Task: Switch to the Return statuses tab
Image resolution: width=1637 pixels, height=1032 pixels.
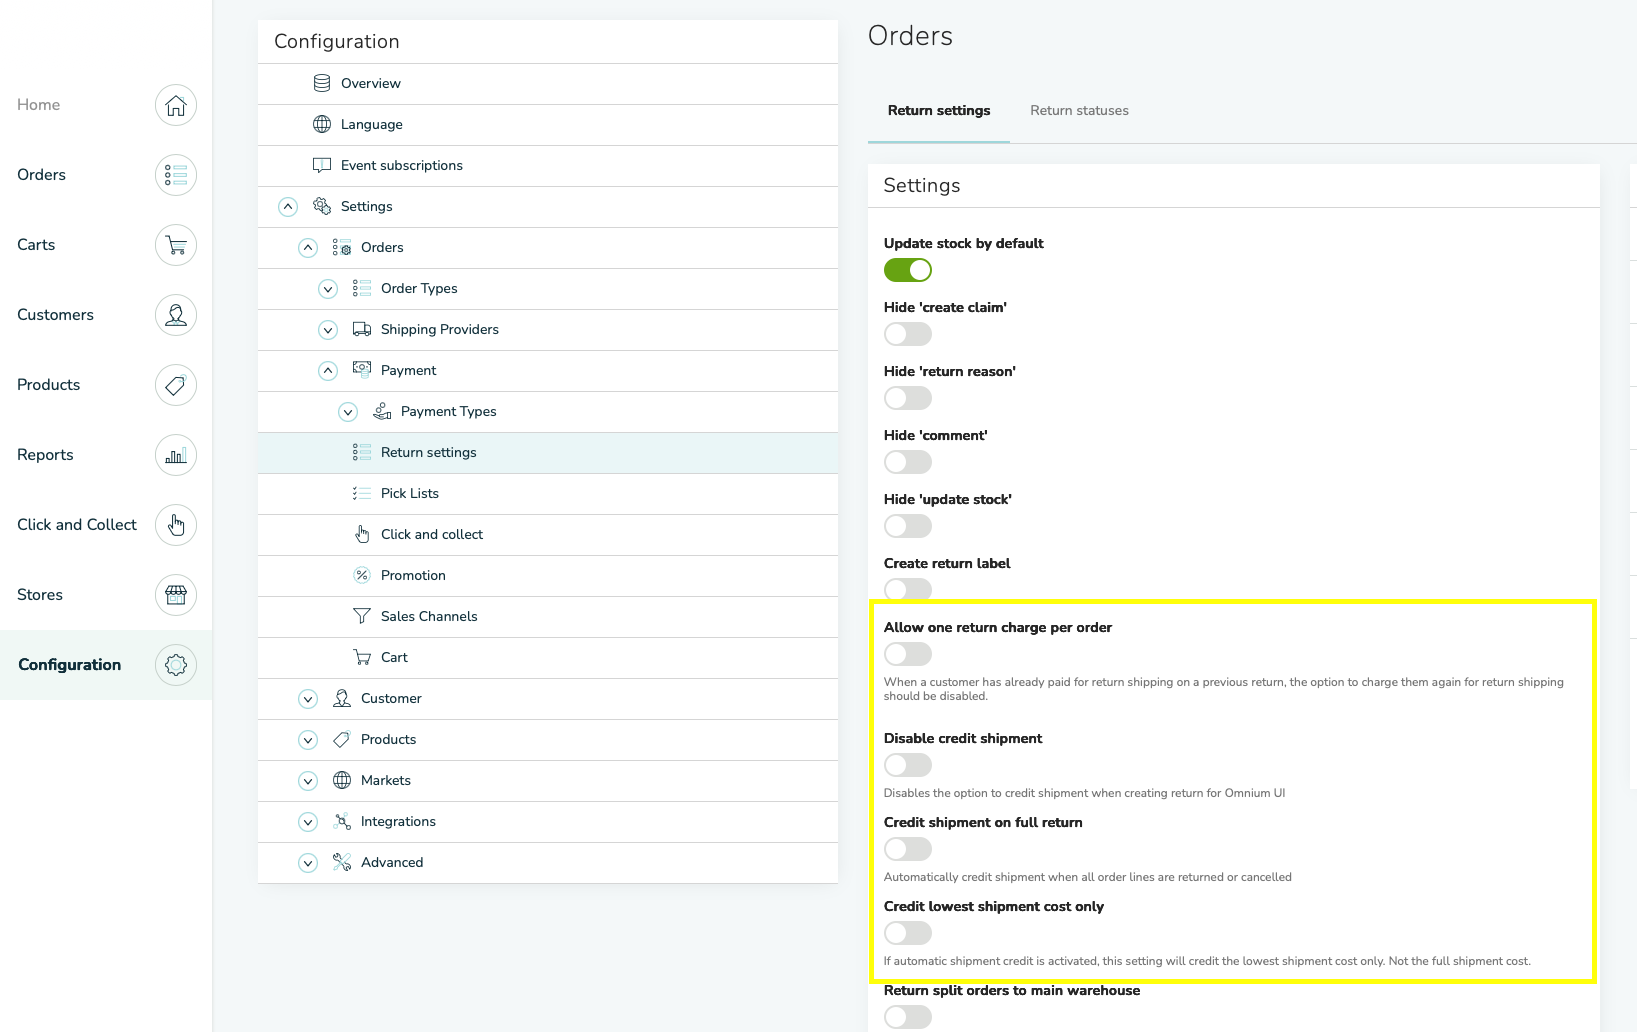Action: [1079, 111]
